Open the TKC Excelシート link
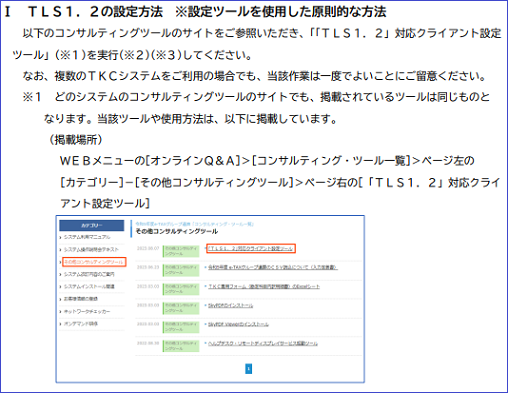This screenshot has width=508, height=393. [x=264, y=286]
